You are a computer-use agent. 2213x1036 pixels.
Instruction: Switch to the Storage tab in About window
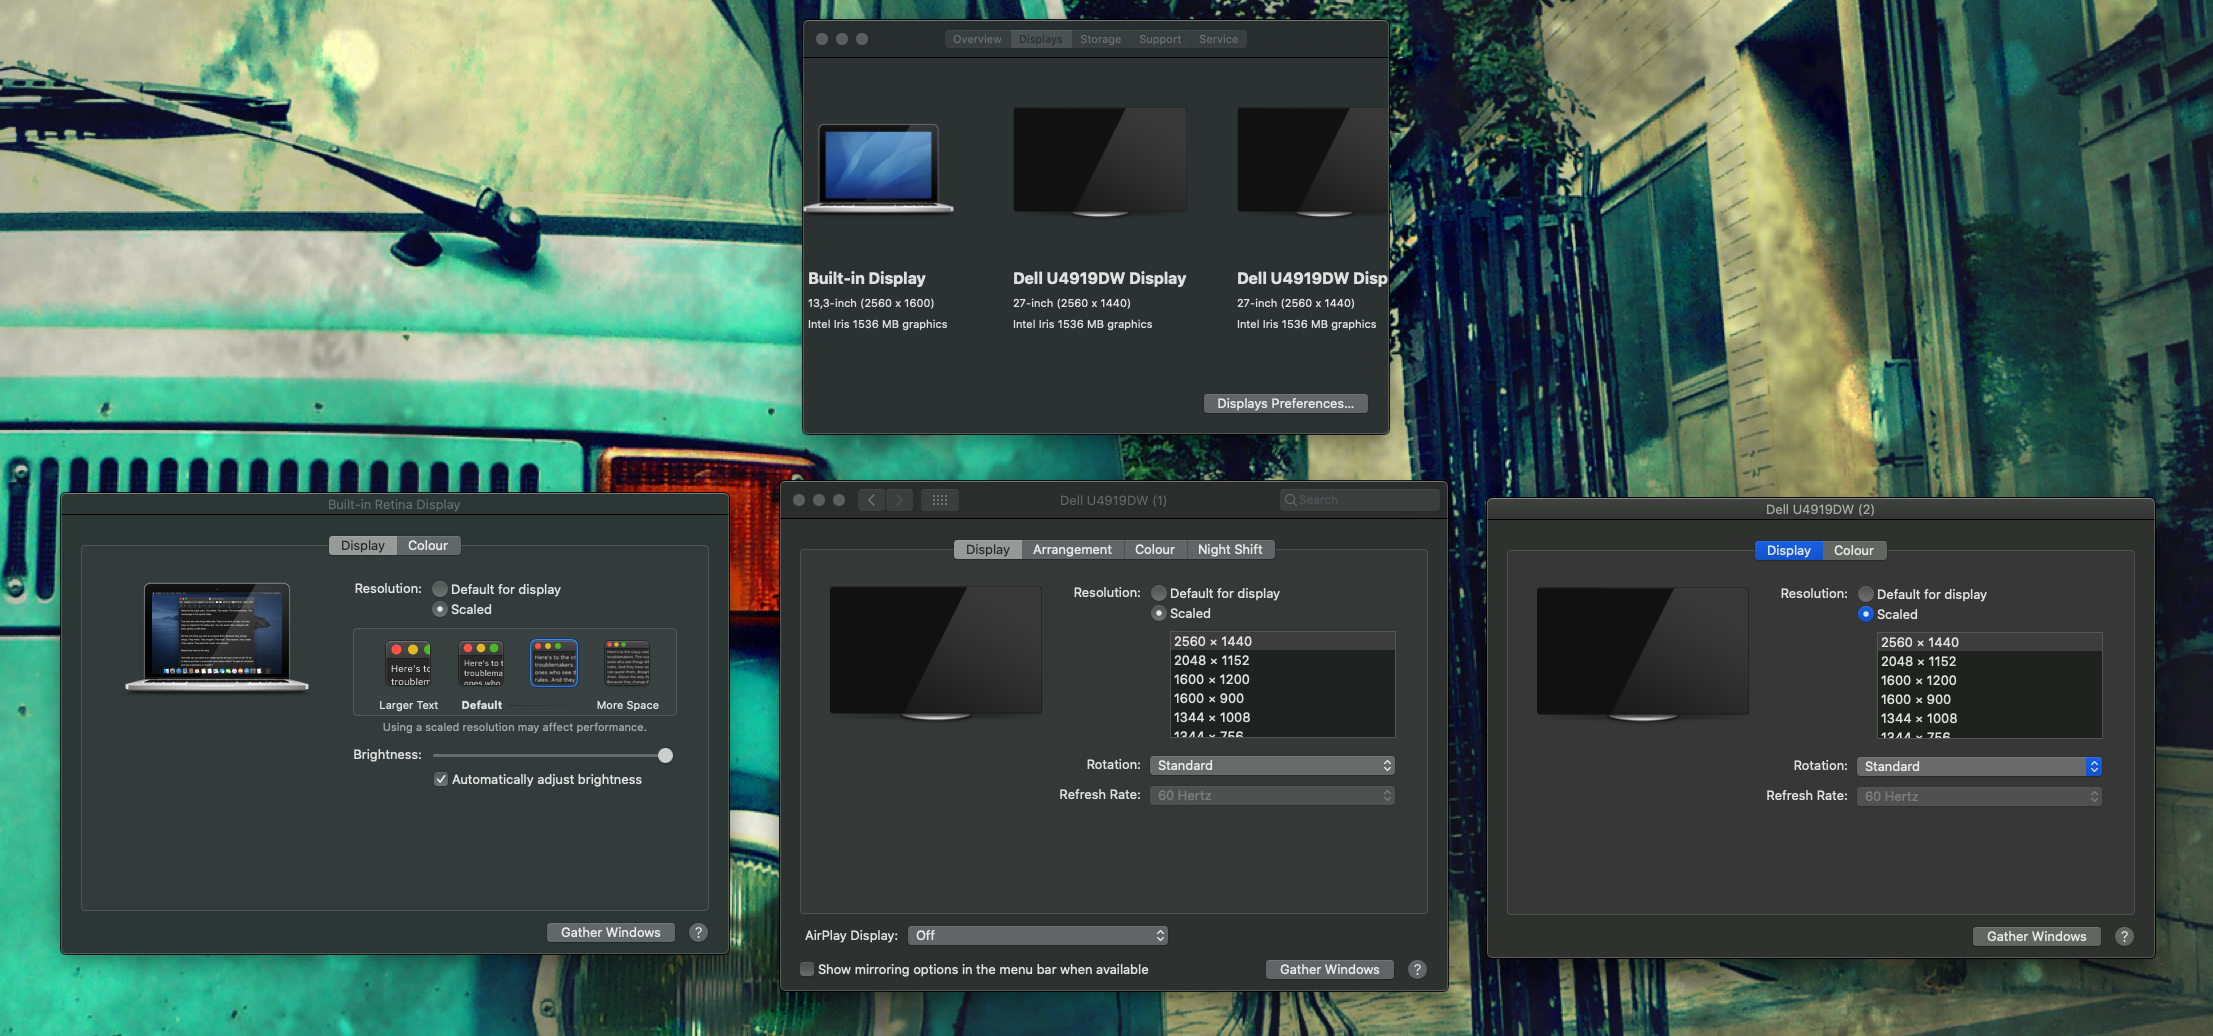[x=1100, y=39]
